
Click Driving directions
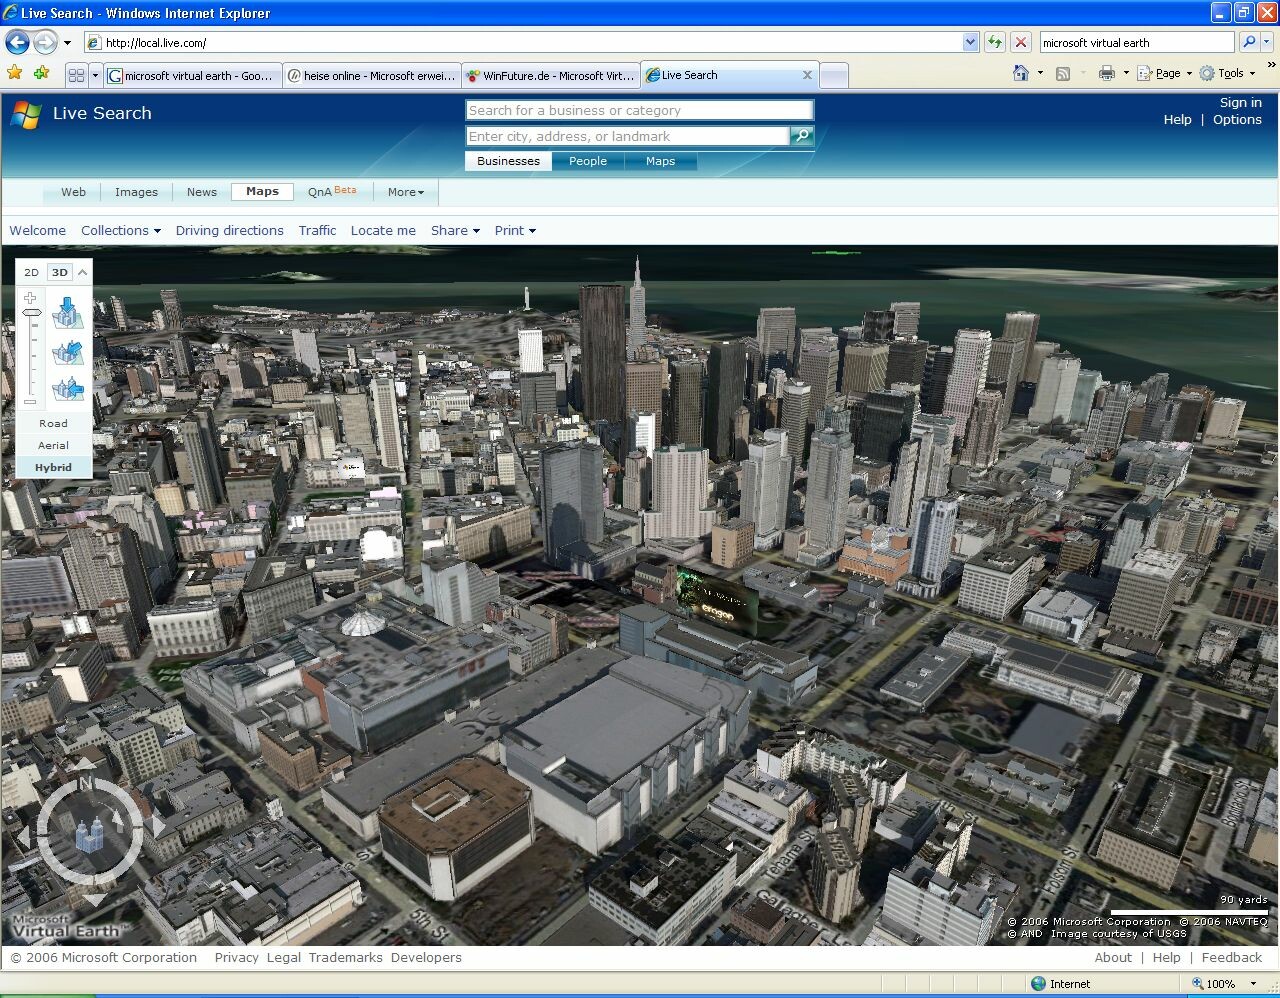point(230,230)
